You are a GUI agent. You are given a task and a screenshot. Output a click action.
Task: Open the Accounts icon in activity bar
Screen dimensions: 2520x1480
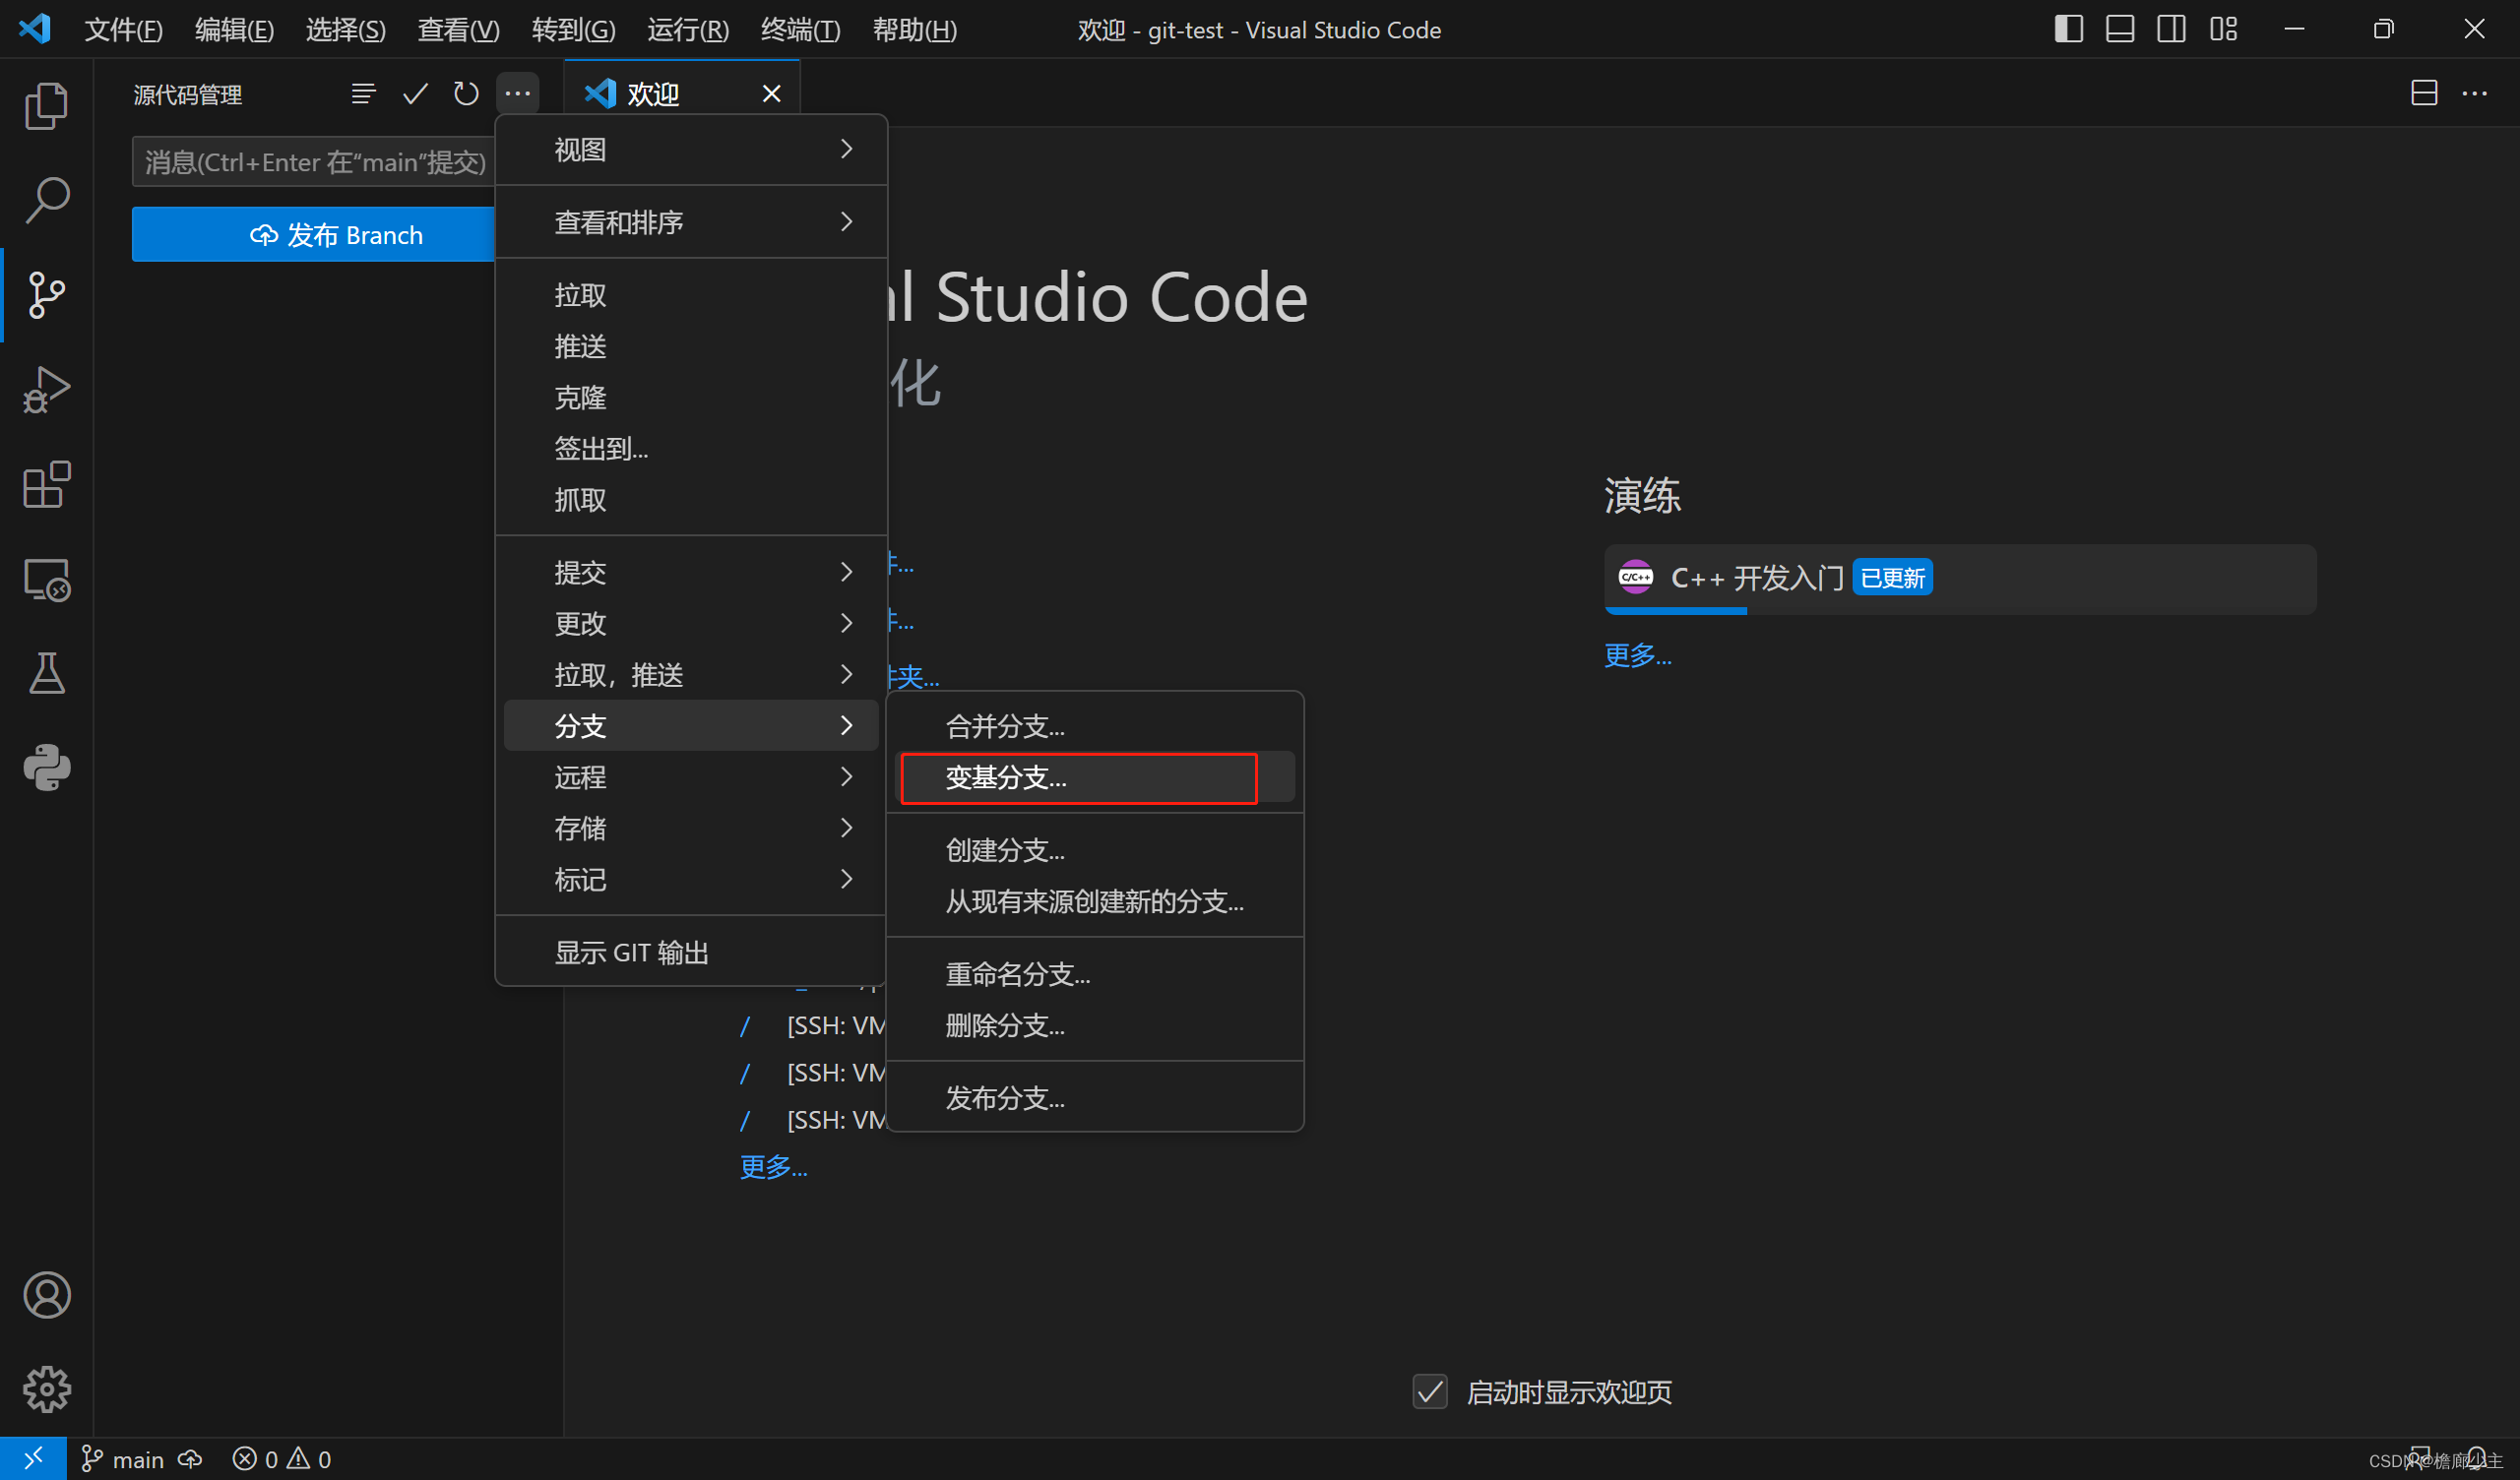(46, 1295)
